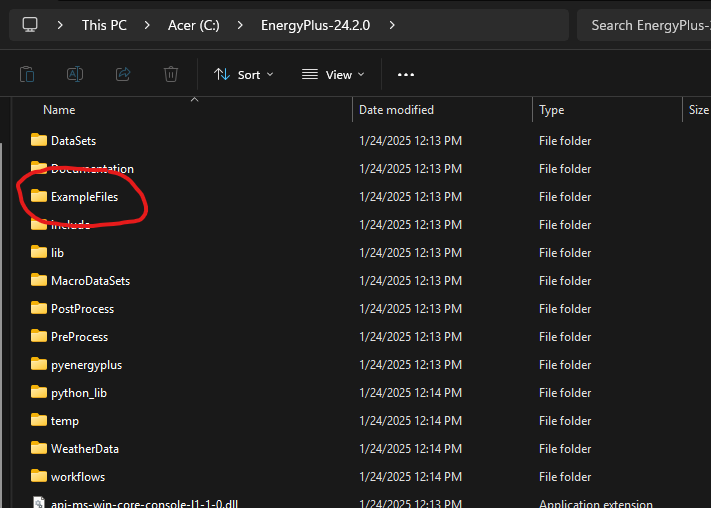The height and width of the screenshot is (508, 711).
Task: Select the DataSets folder icon
Action: tap(39, 141)
